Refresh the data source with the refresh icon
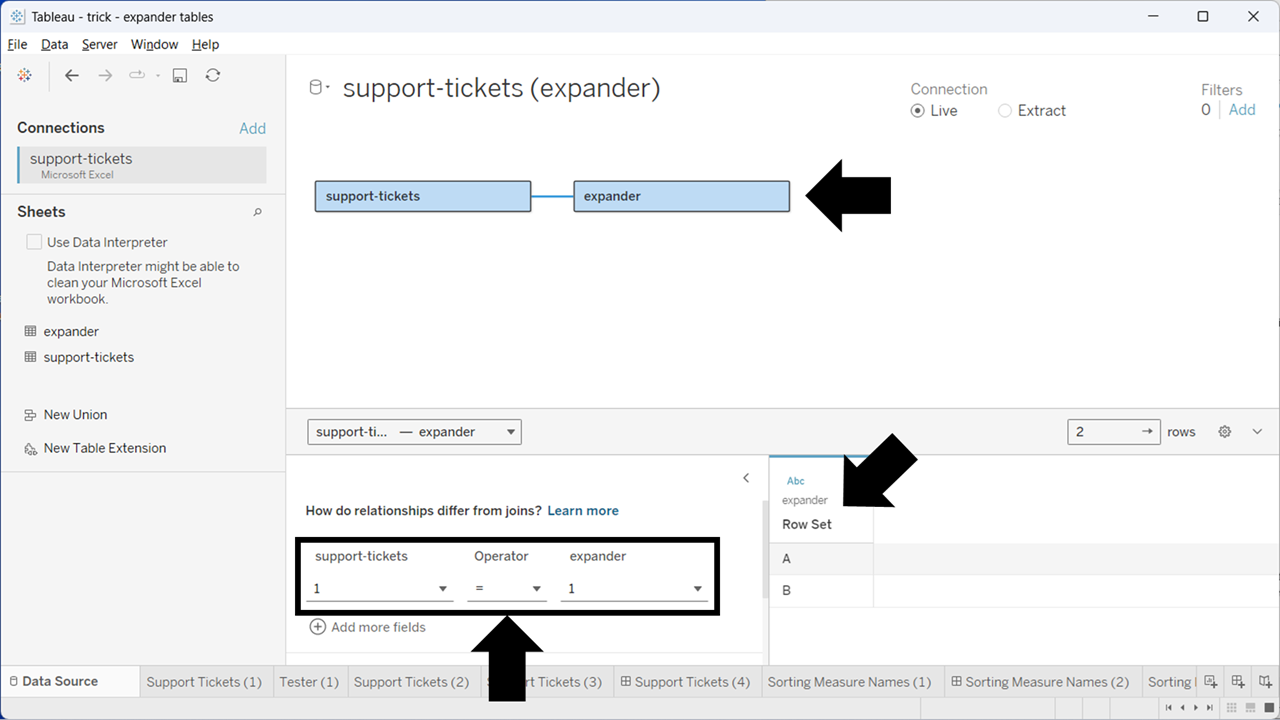The height and width of the screenshot is (720, 1280). point(213,76)
